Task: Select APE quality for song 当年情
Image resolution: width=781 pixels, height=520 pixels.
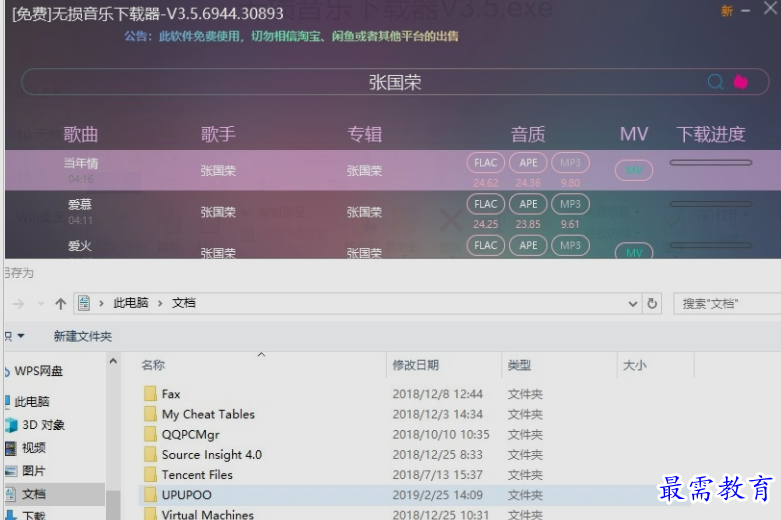Action: (x=528, y=163)
